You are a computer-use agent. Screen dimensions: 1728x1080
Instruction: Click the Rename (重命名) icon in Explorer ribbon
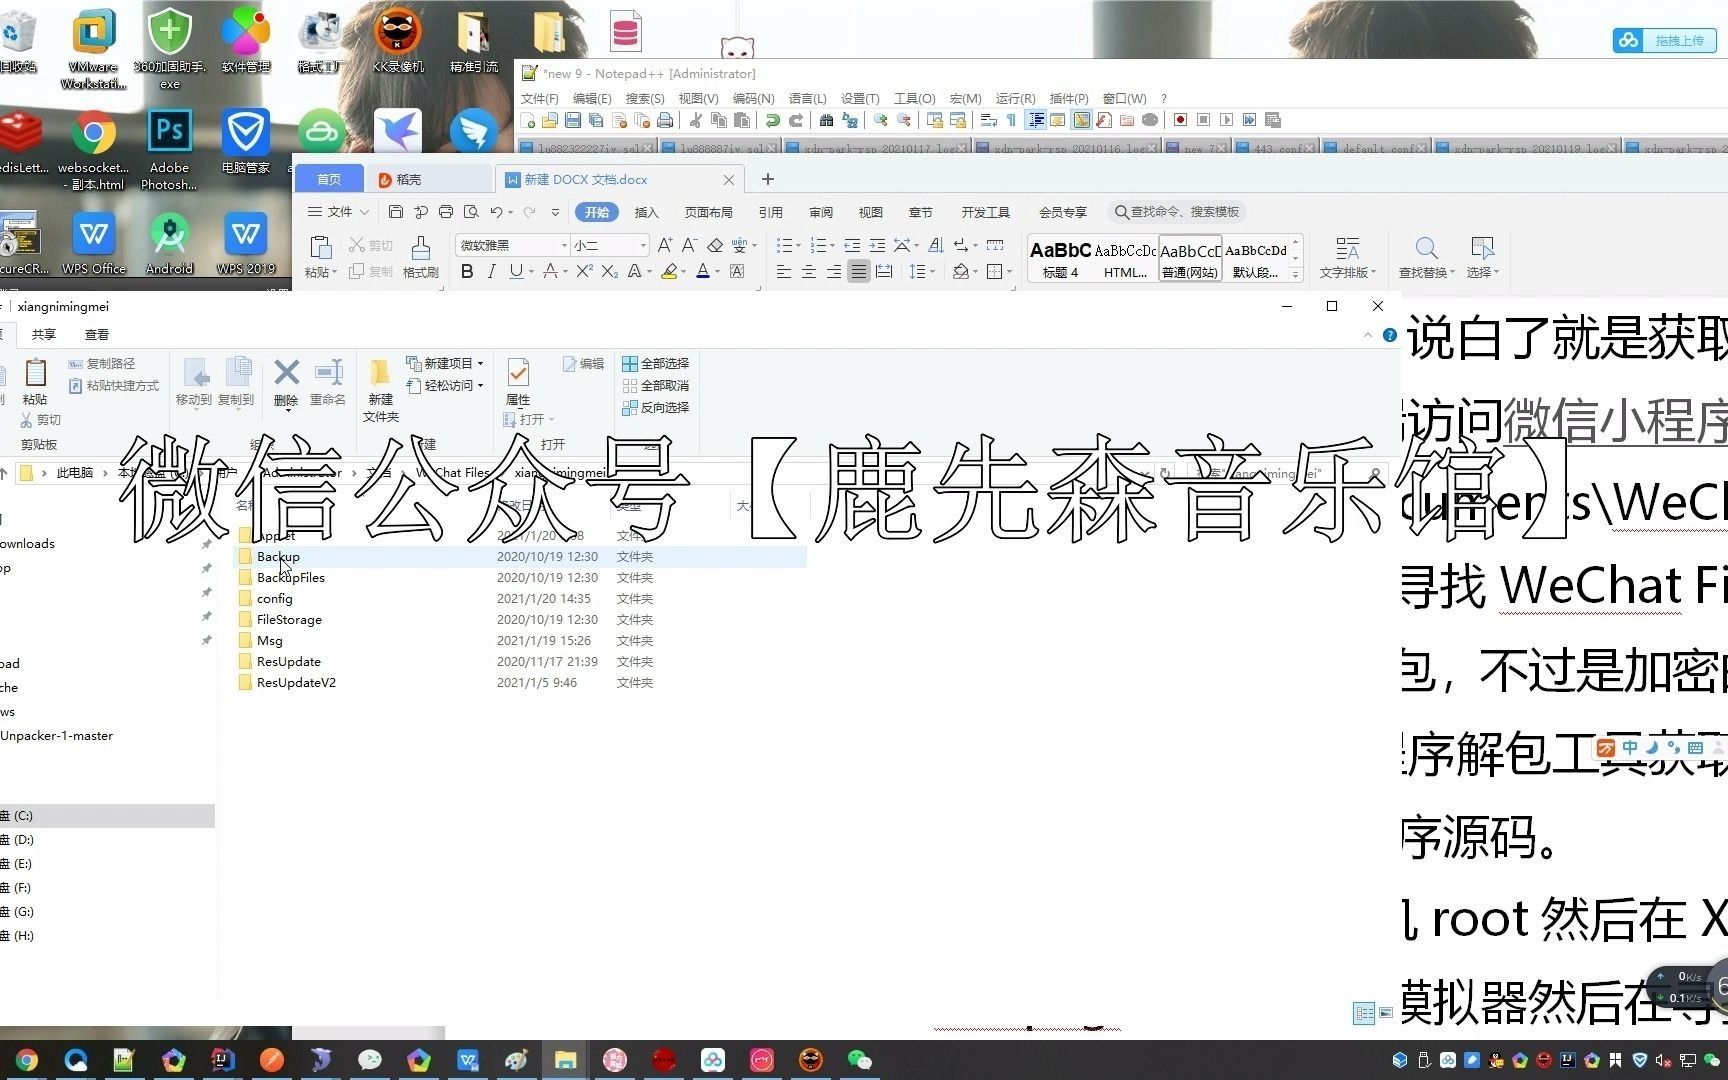coord(328,382)
